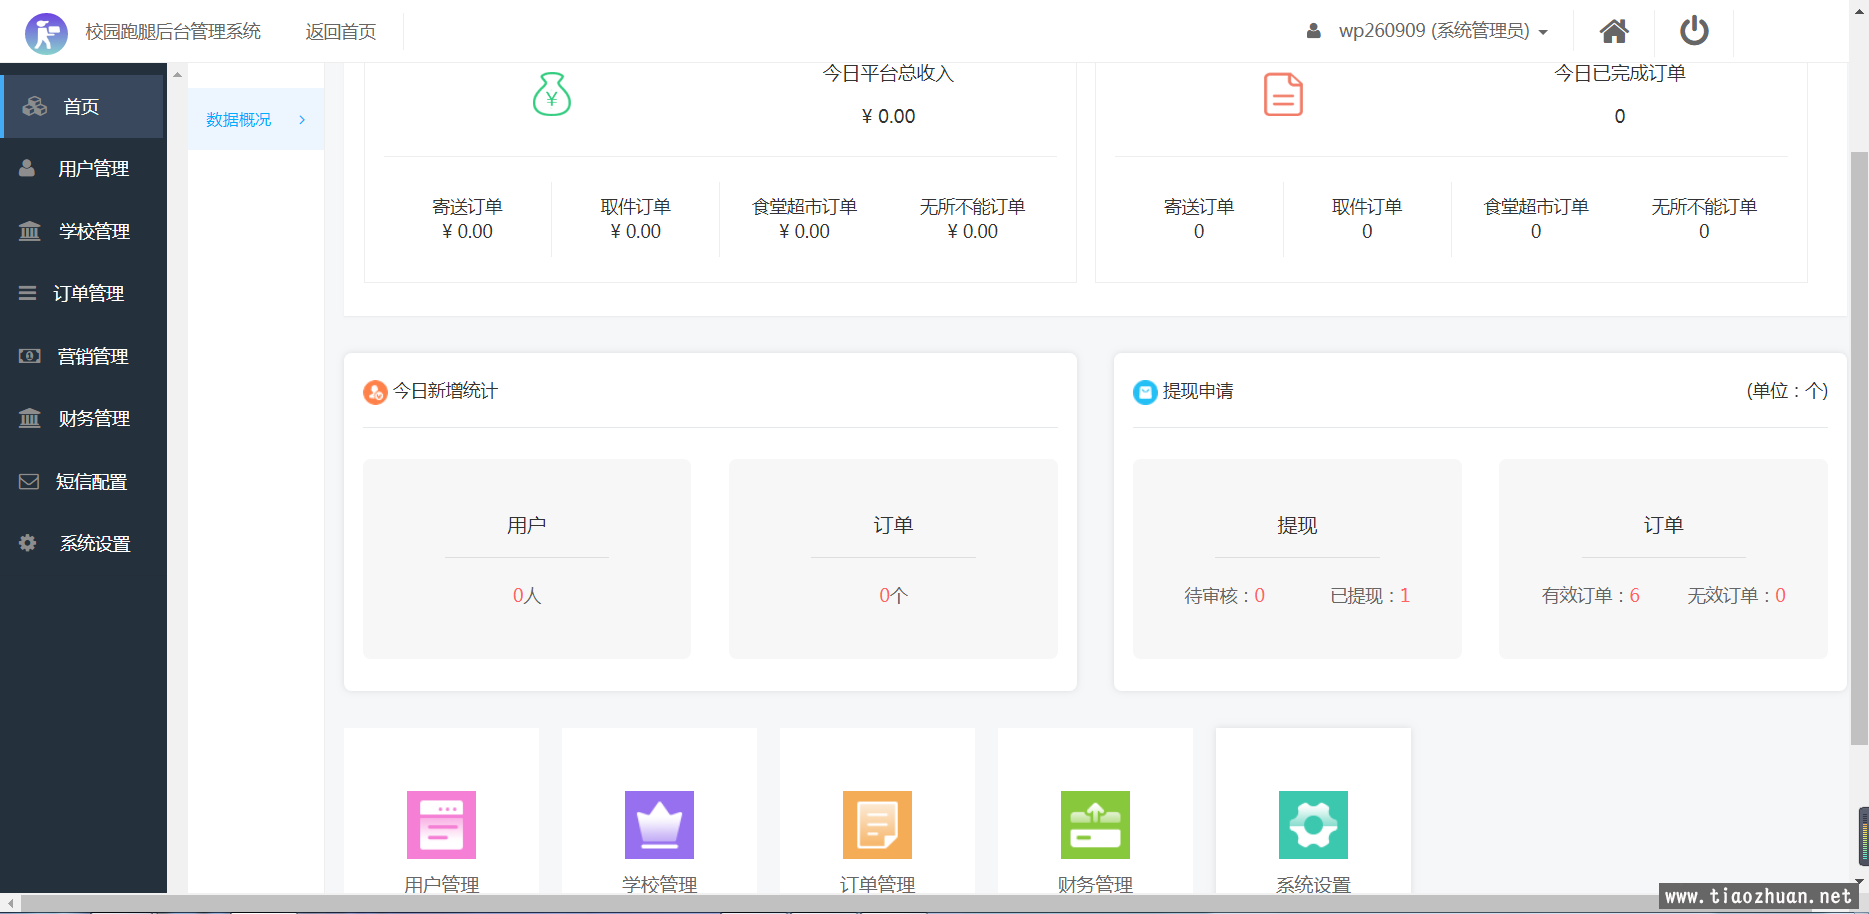Click 食堂超市订单 ¥ 0.00 income cell
The width and height of the screenshot is (1869, 914).
[805, 219]
